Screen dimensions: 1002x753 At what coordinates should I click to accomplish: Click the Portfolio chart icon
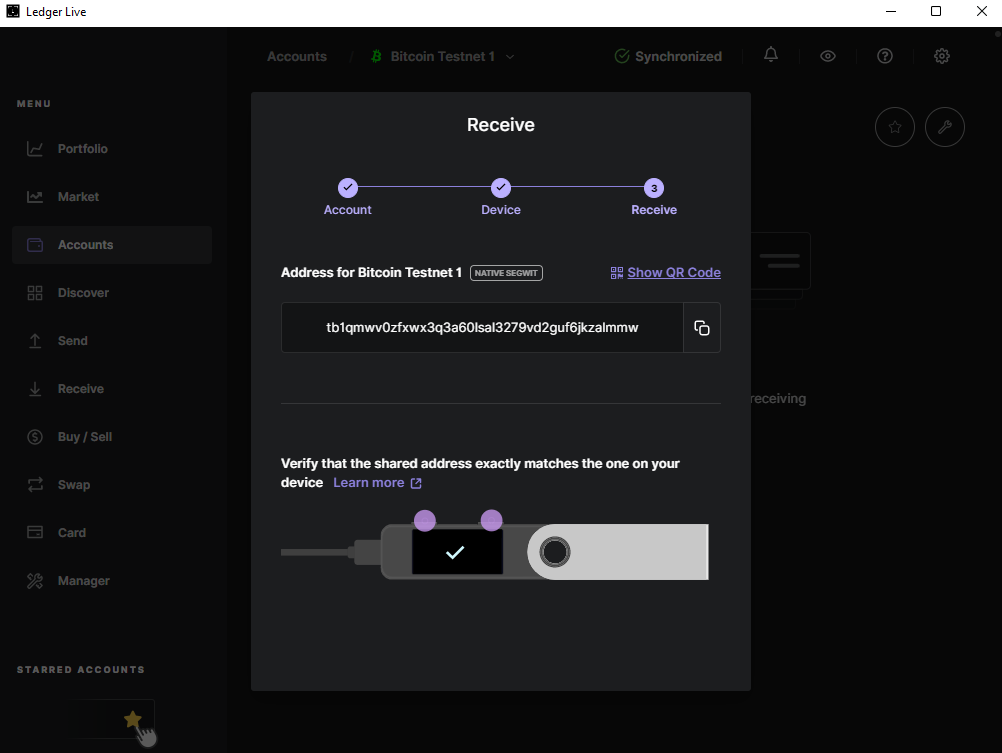click(x=35, y=149)
